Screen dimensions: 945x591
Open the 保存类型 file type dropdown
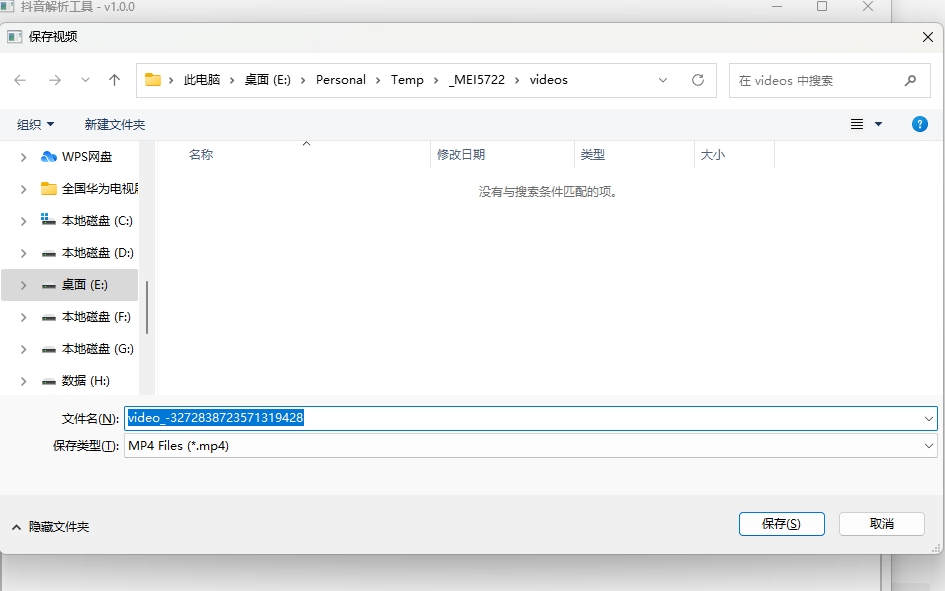click(530, 446)
